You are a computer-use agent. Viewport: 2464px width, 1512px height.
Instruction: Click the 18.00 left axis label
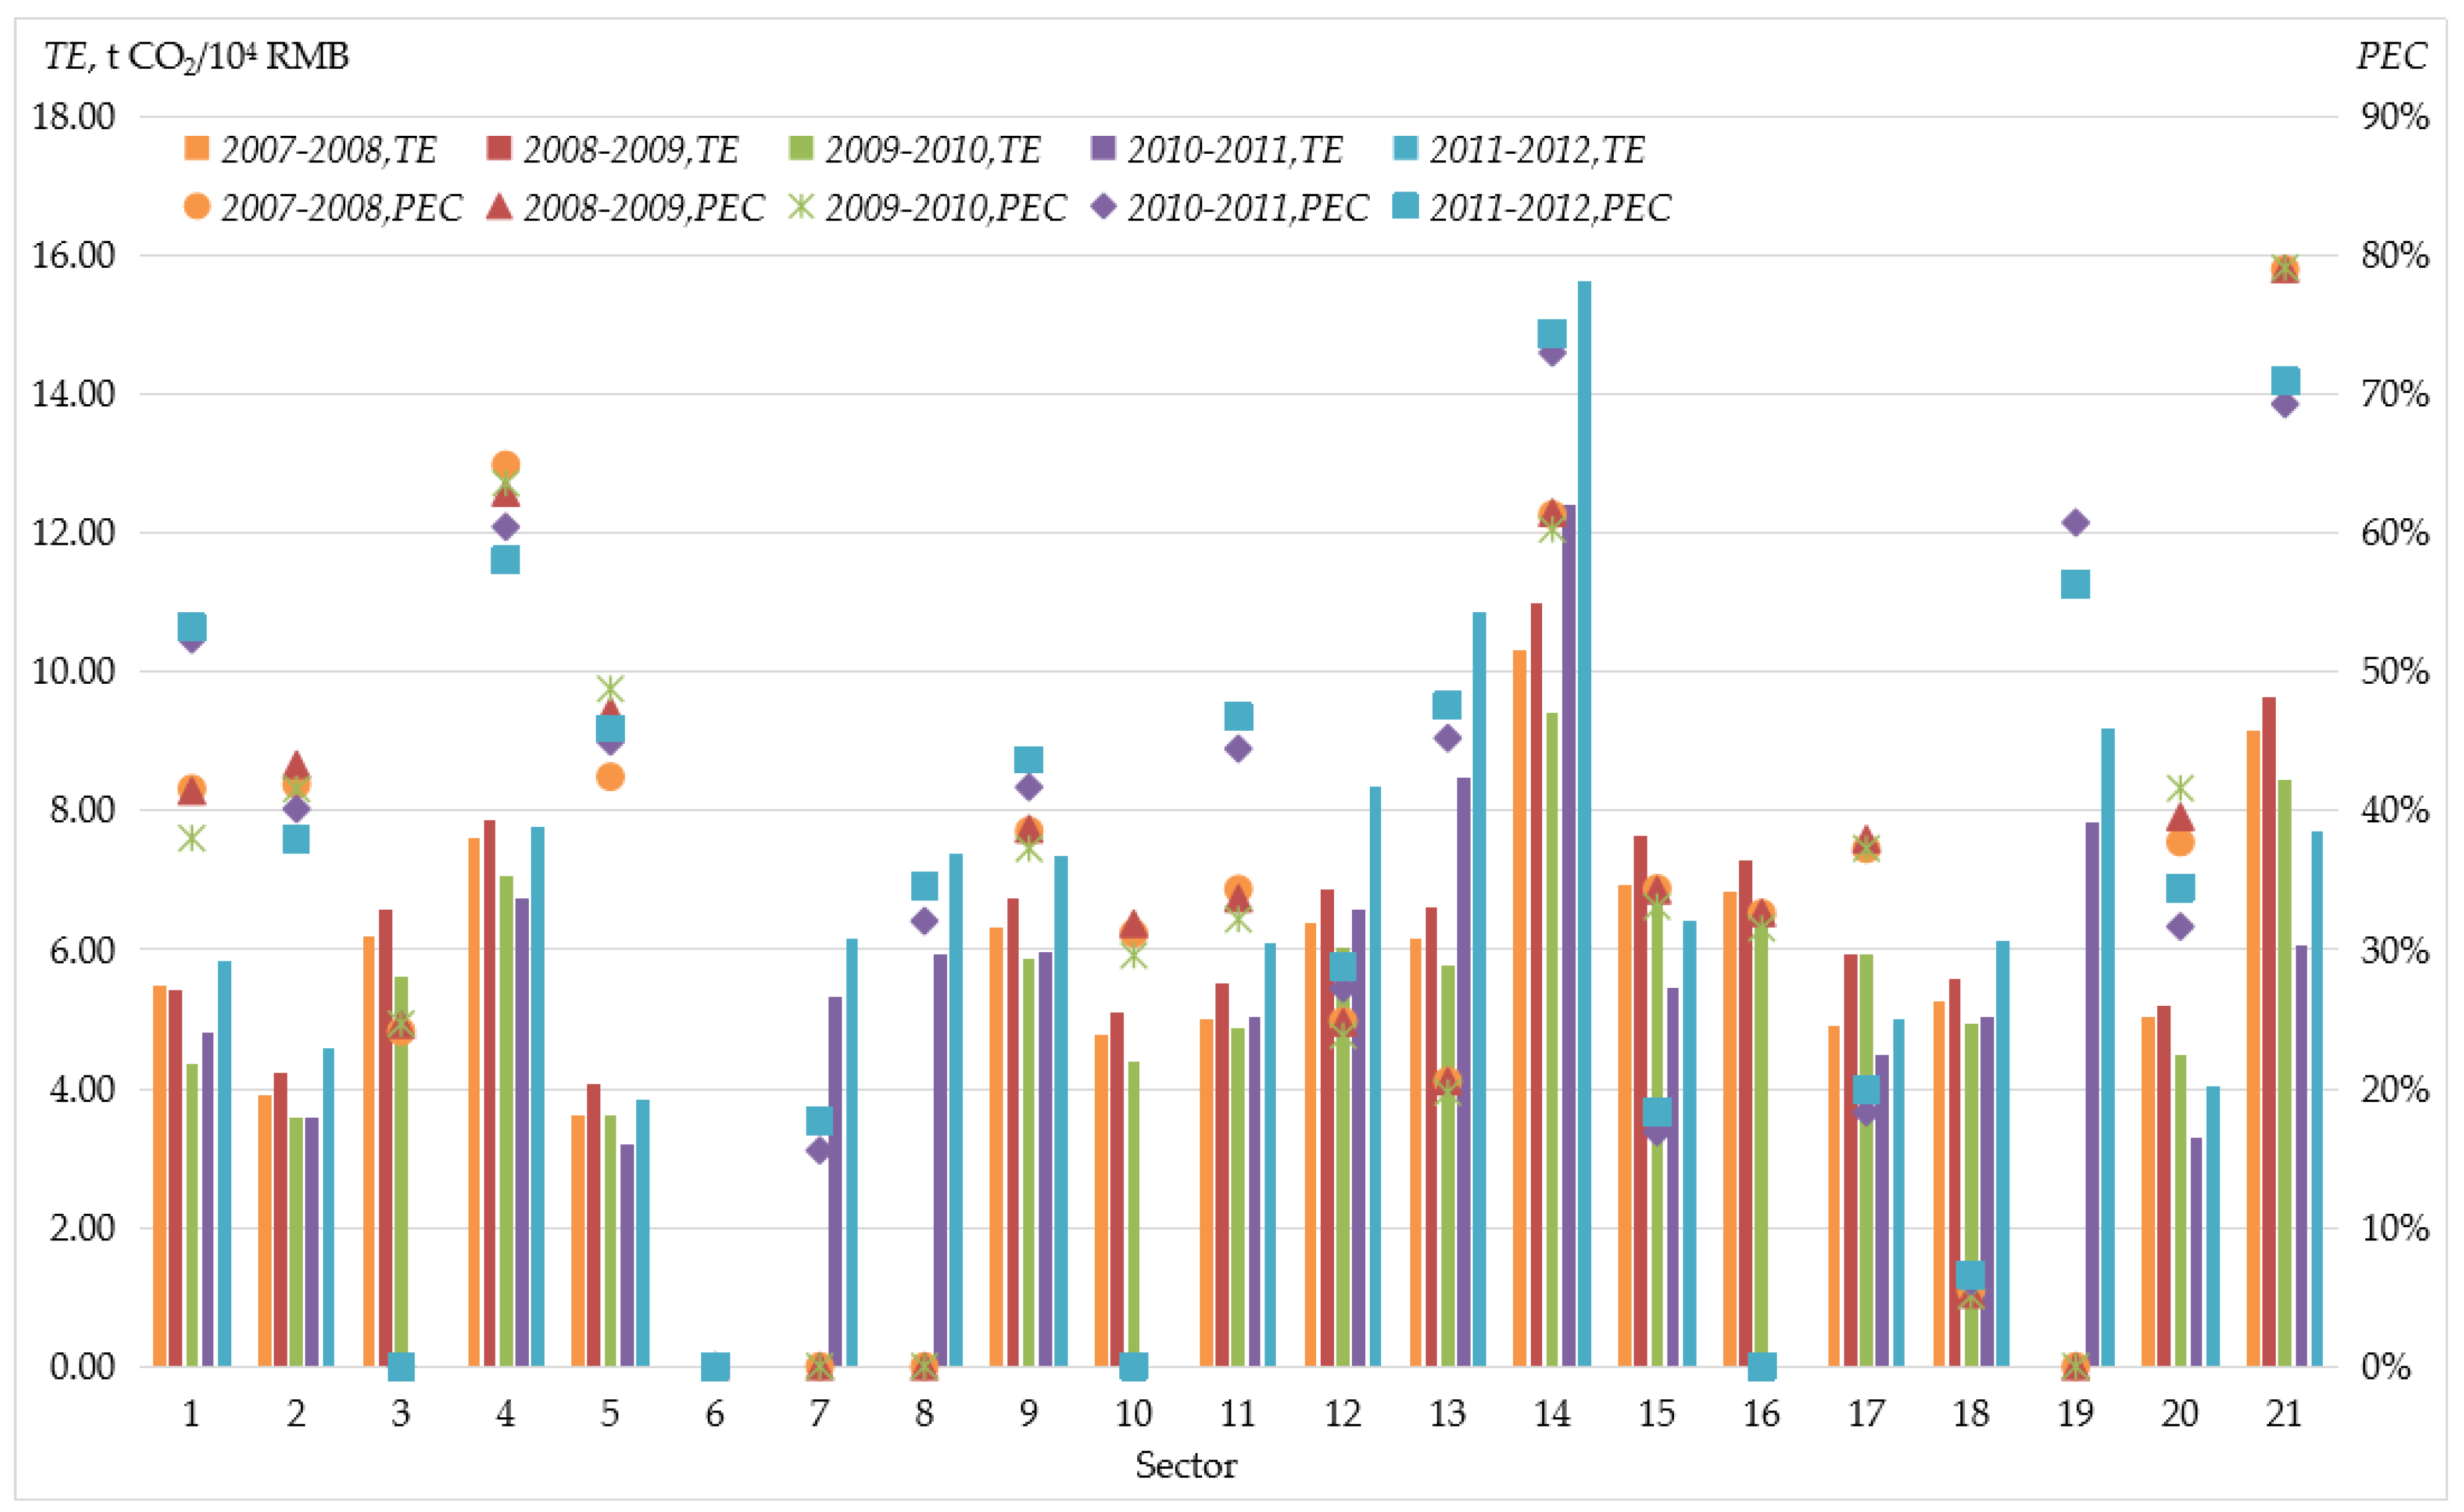click(x=73, y=117)
